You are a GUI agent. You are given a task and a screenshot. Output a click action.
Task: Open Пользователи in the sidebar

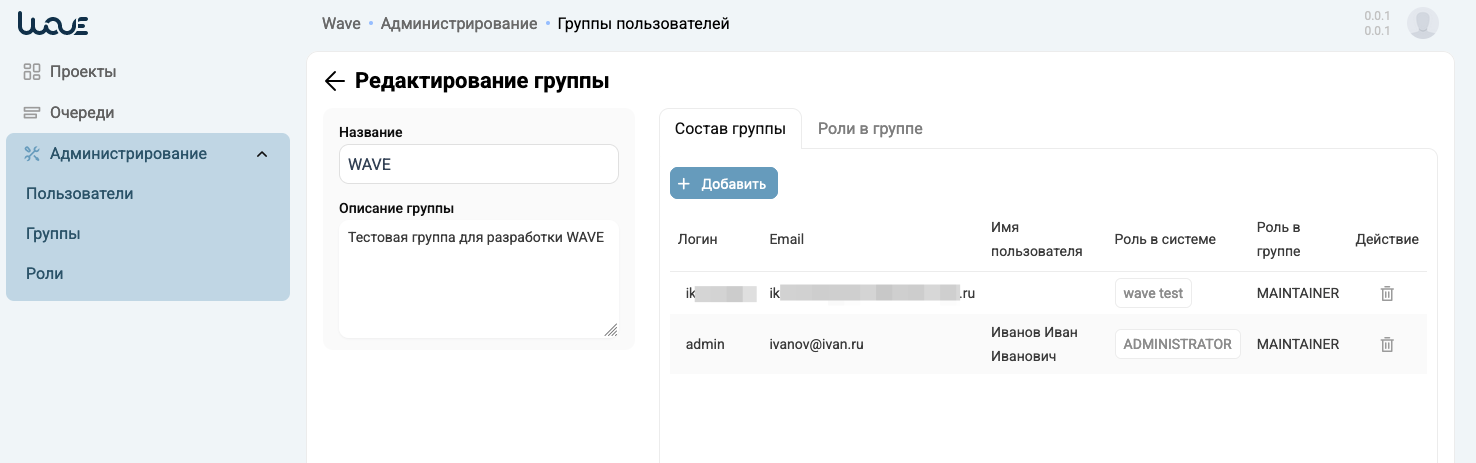pyautogui.click(x=79, y=194)
